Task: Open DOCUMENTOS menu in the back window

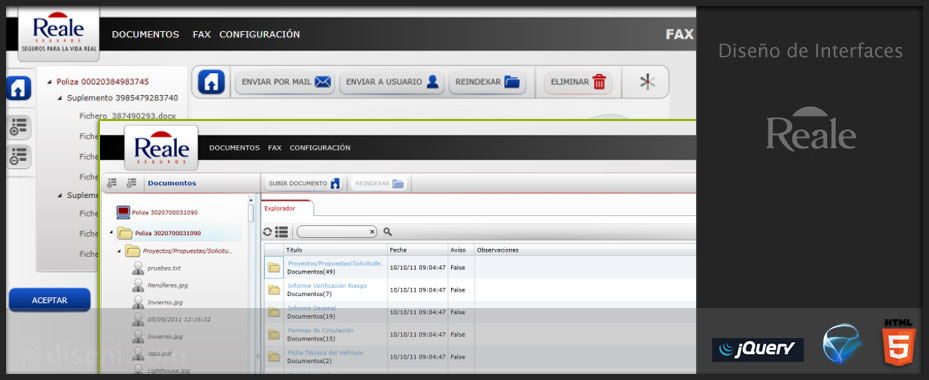Action: tap(145, 34)
